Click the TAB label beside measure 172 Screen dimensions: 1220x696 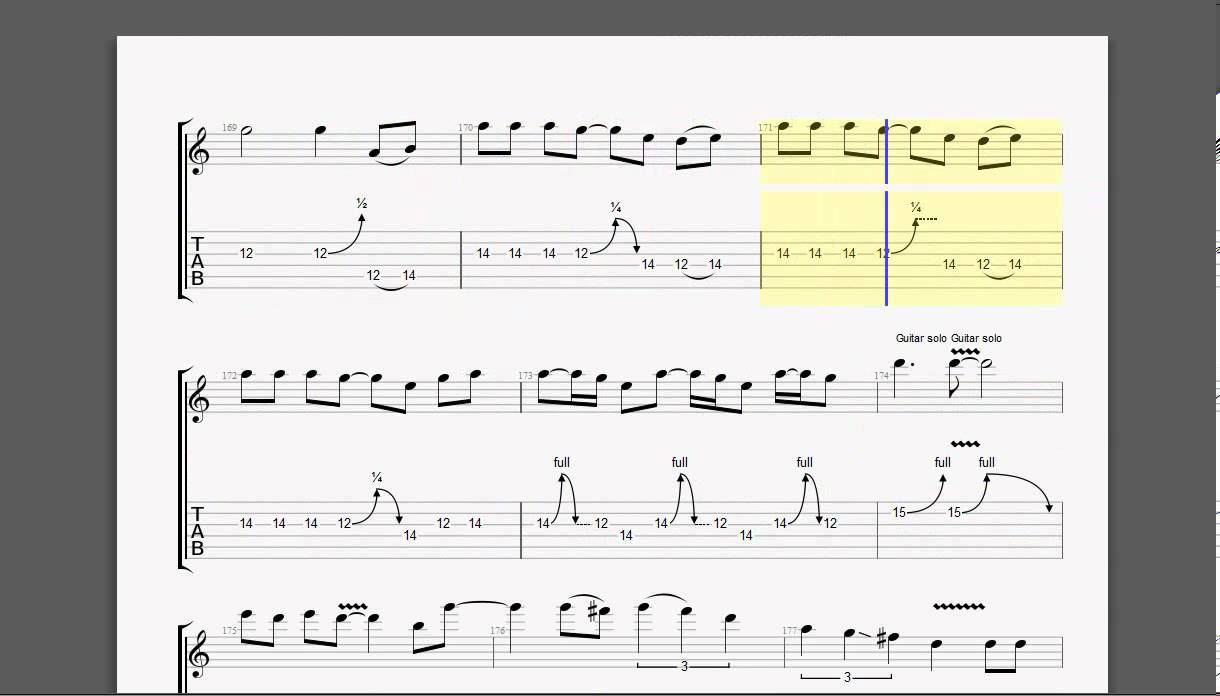coord(197,531)
